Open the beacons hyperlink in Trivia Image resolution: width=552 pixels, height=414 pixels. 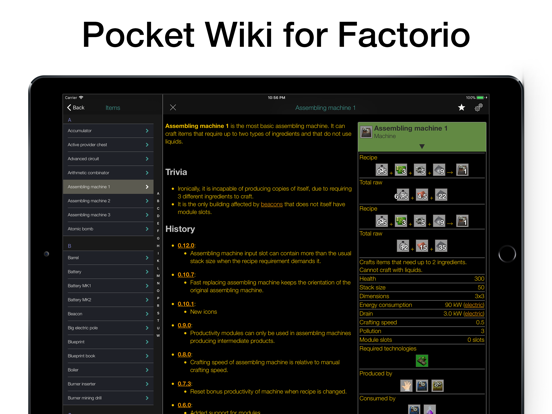(271, 204)
